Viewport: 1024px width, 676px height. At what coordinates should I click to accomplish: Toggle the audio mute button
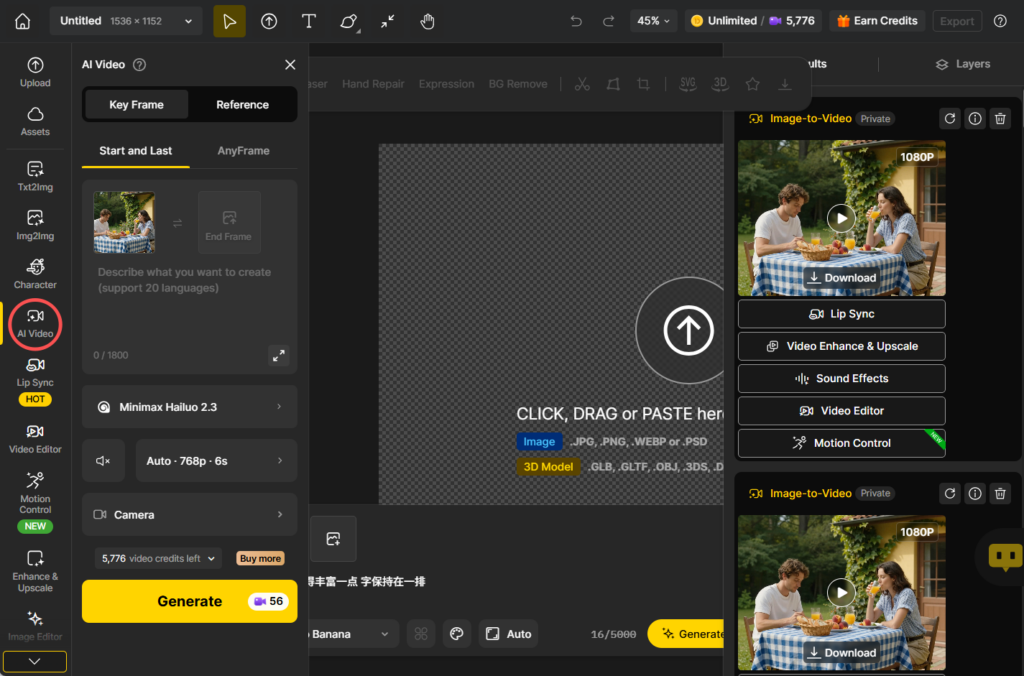tap(103, 461)
